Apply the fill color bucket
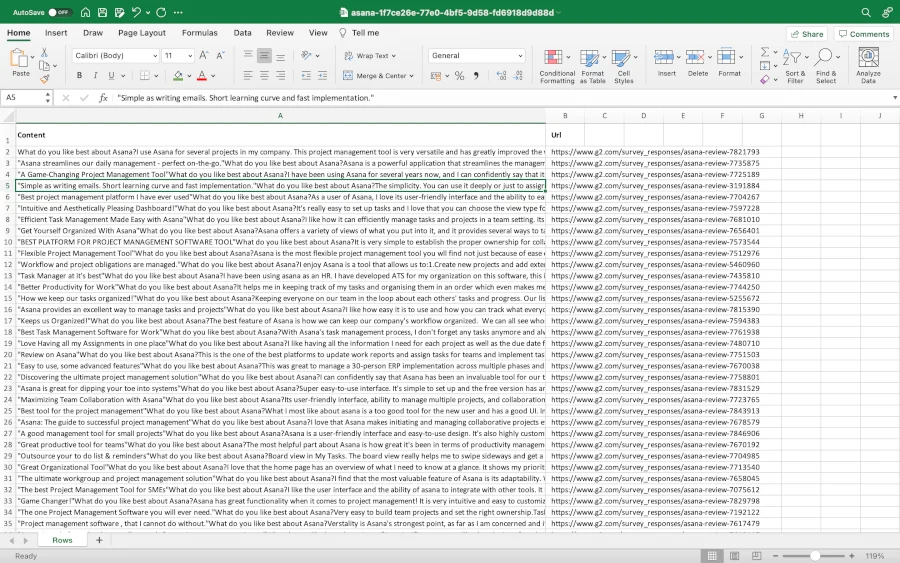This screenshot has height=563, width=900. click(178, 75)
